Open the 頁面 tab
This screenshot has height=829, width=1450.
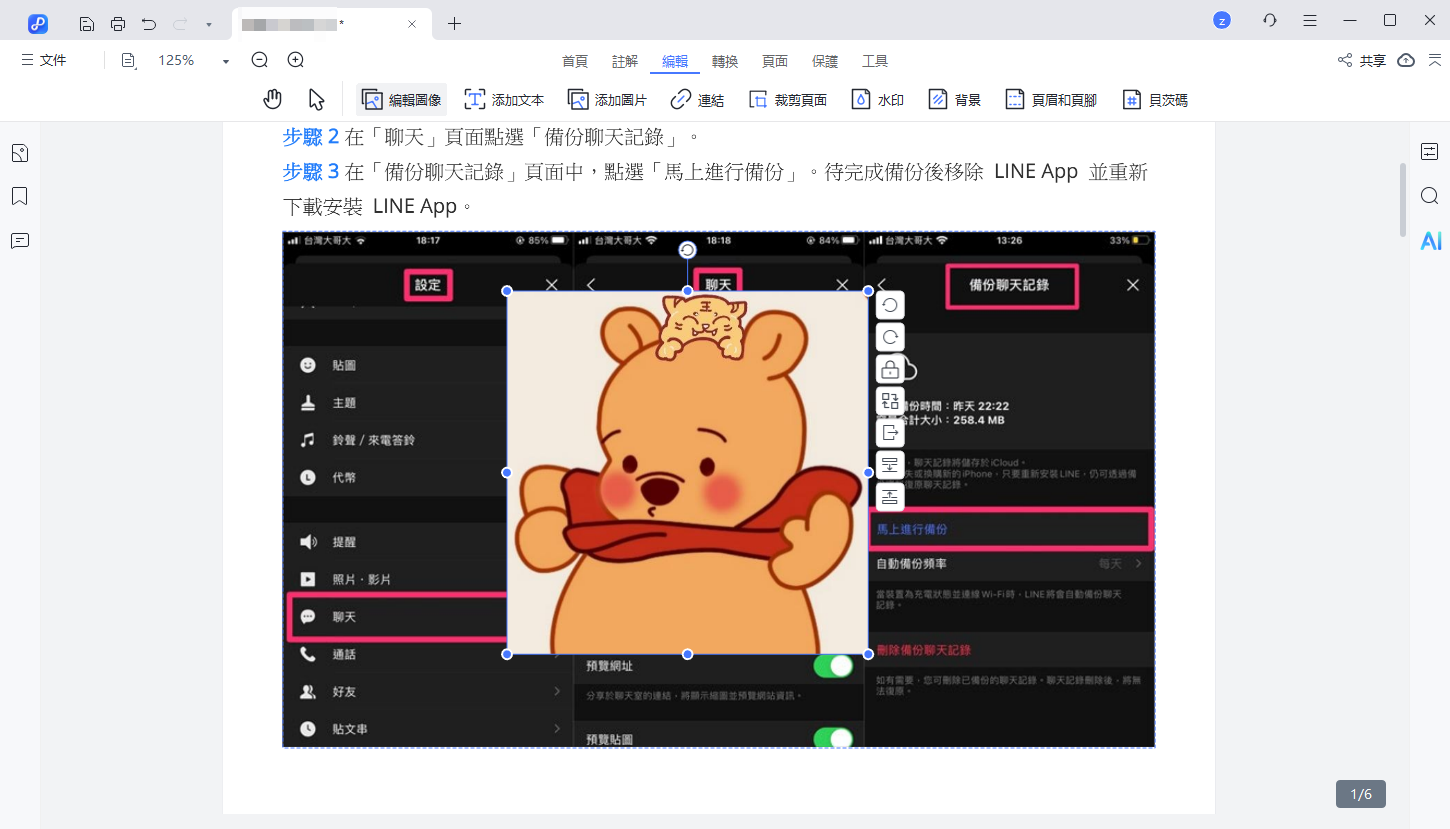[x=775, y=61]
